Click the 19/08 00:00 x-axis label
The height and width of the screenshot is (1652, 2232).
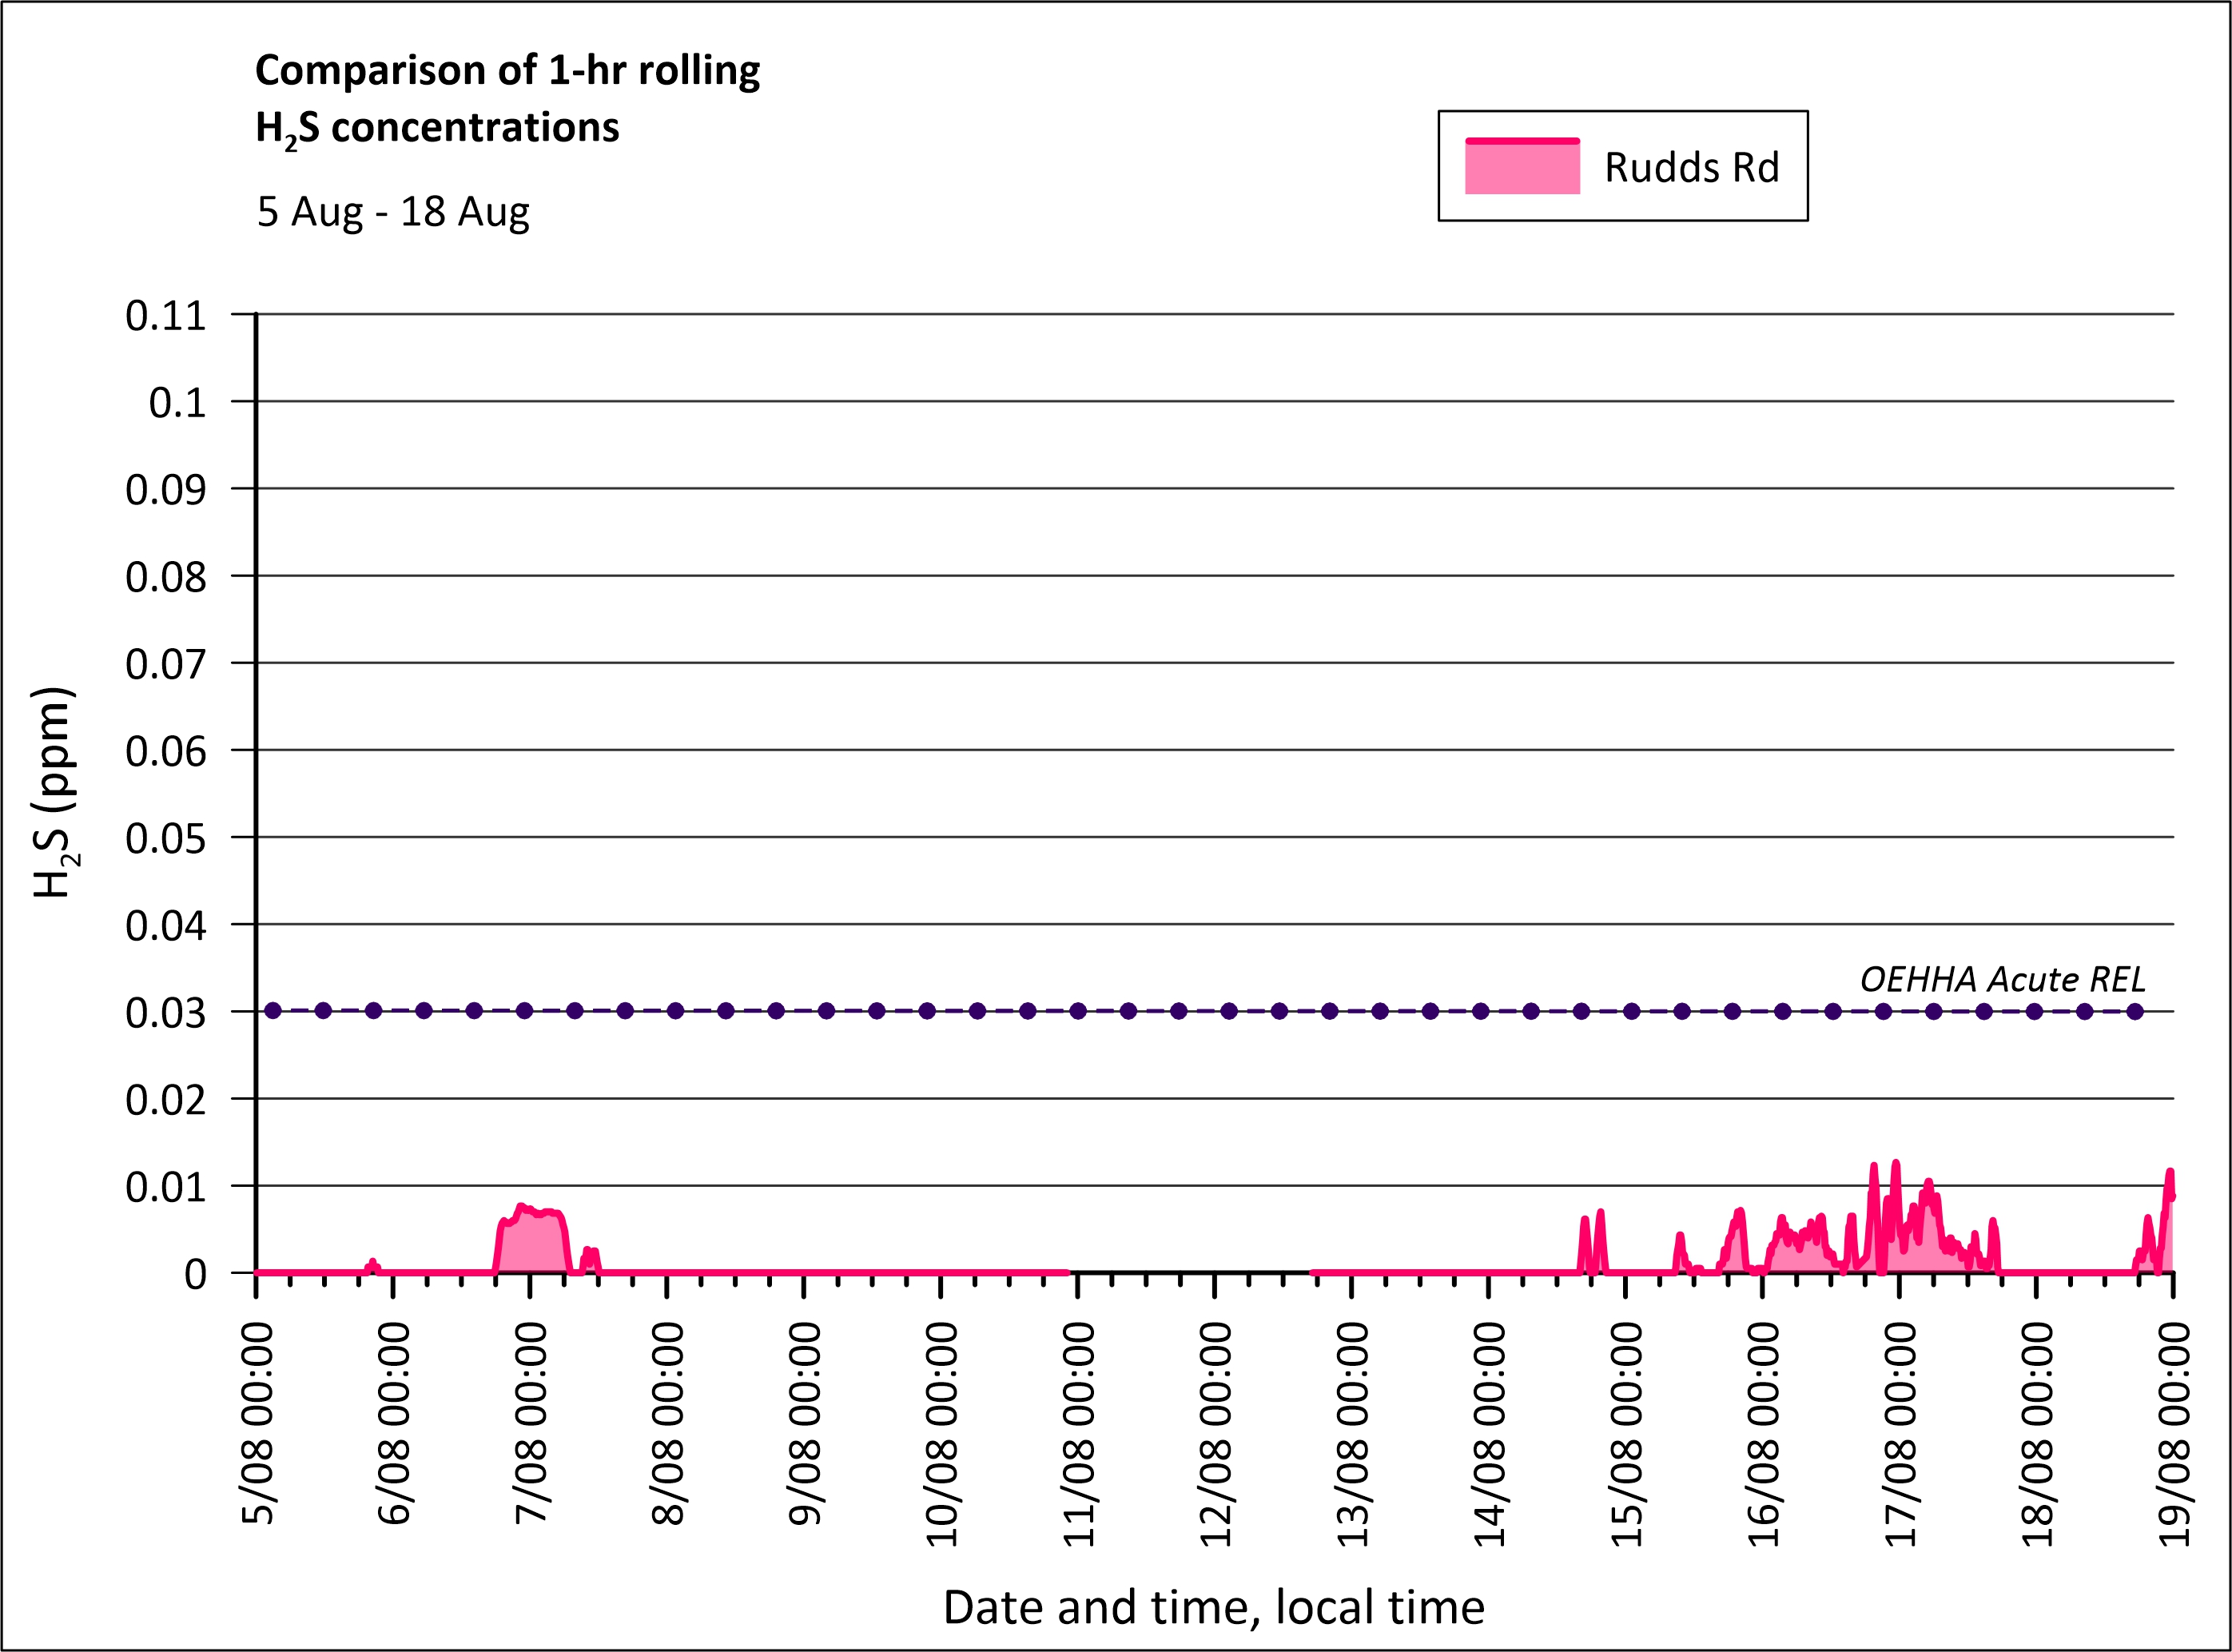(x=2174, y=1433)
